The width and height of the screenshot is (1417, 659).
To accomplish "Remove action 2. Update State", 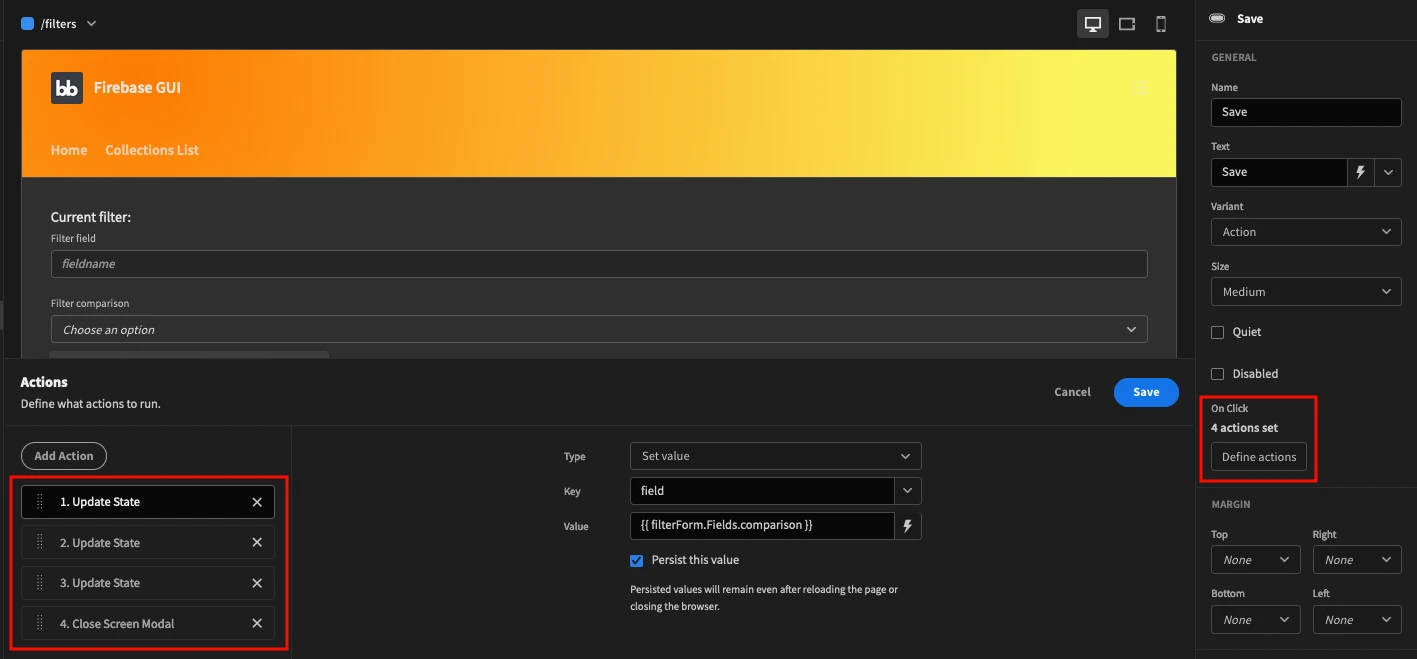I will [257, 543].
